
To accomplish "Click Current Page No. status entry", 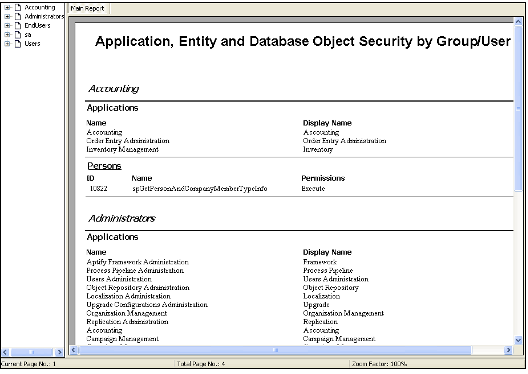I will point(28,364).
